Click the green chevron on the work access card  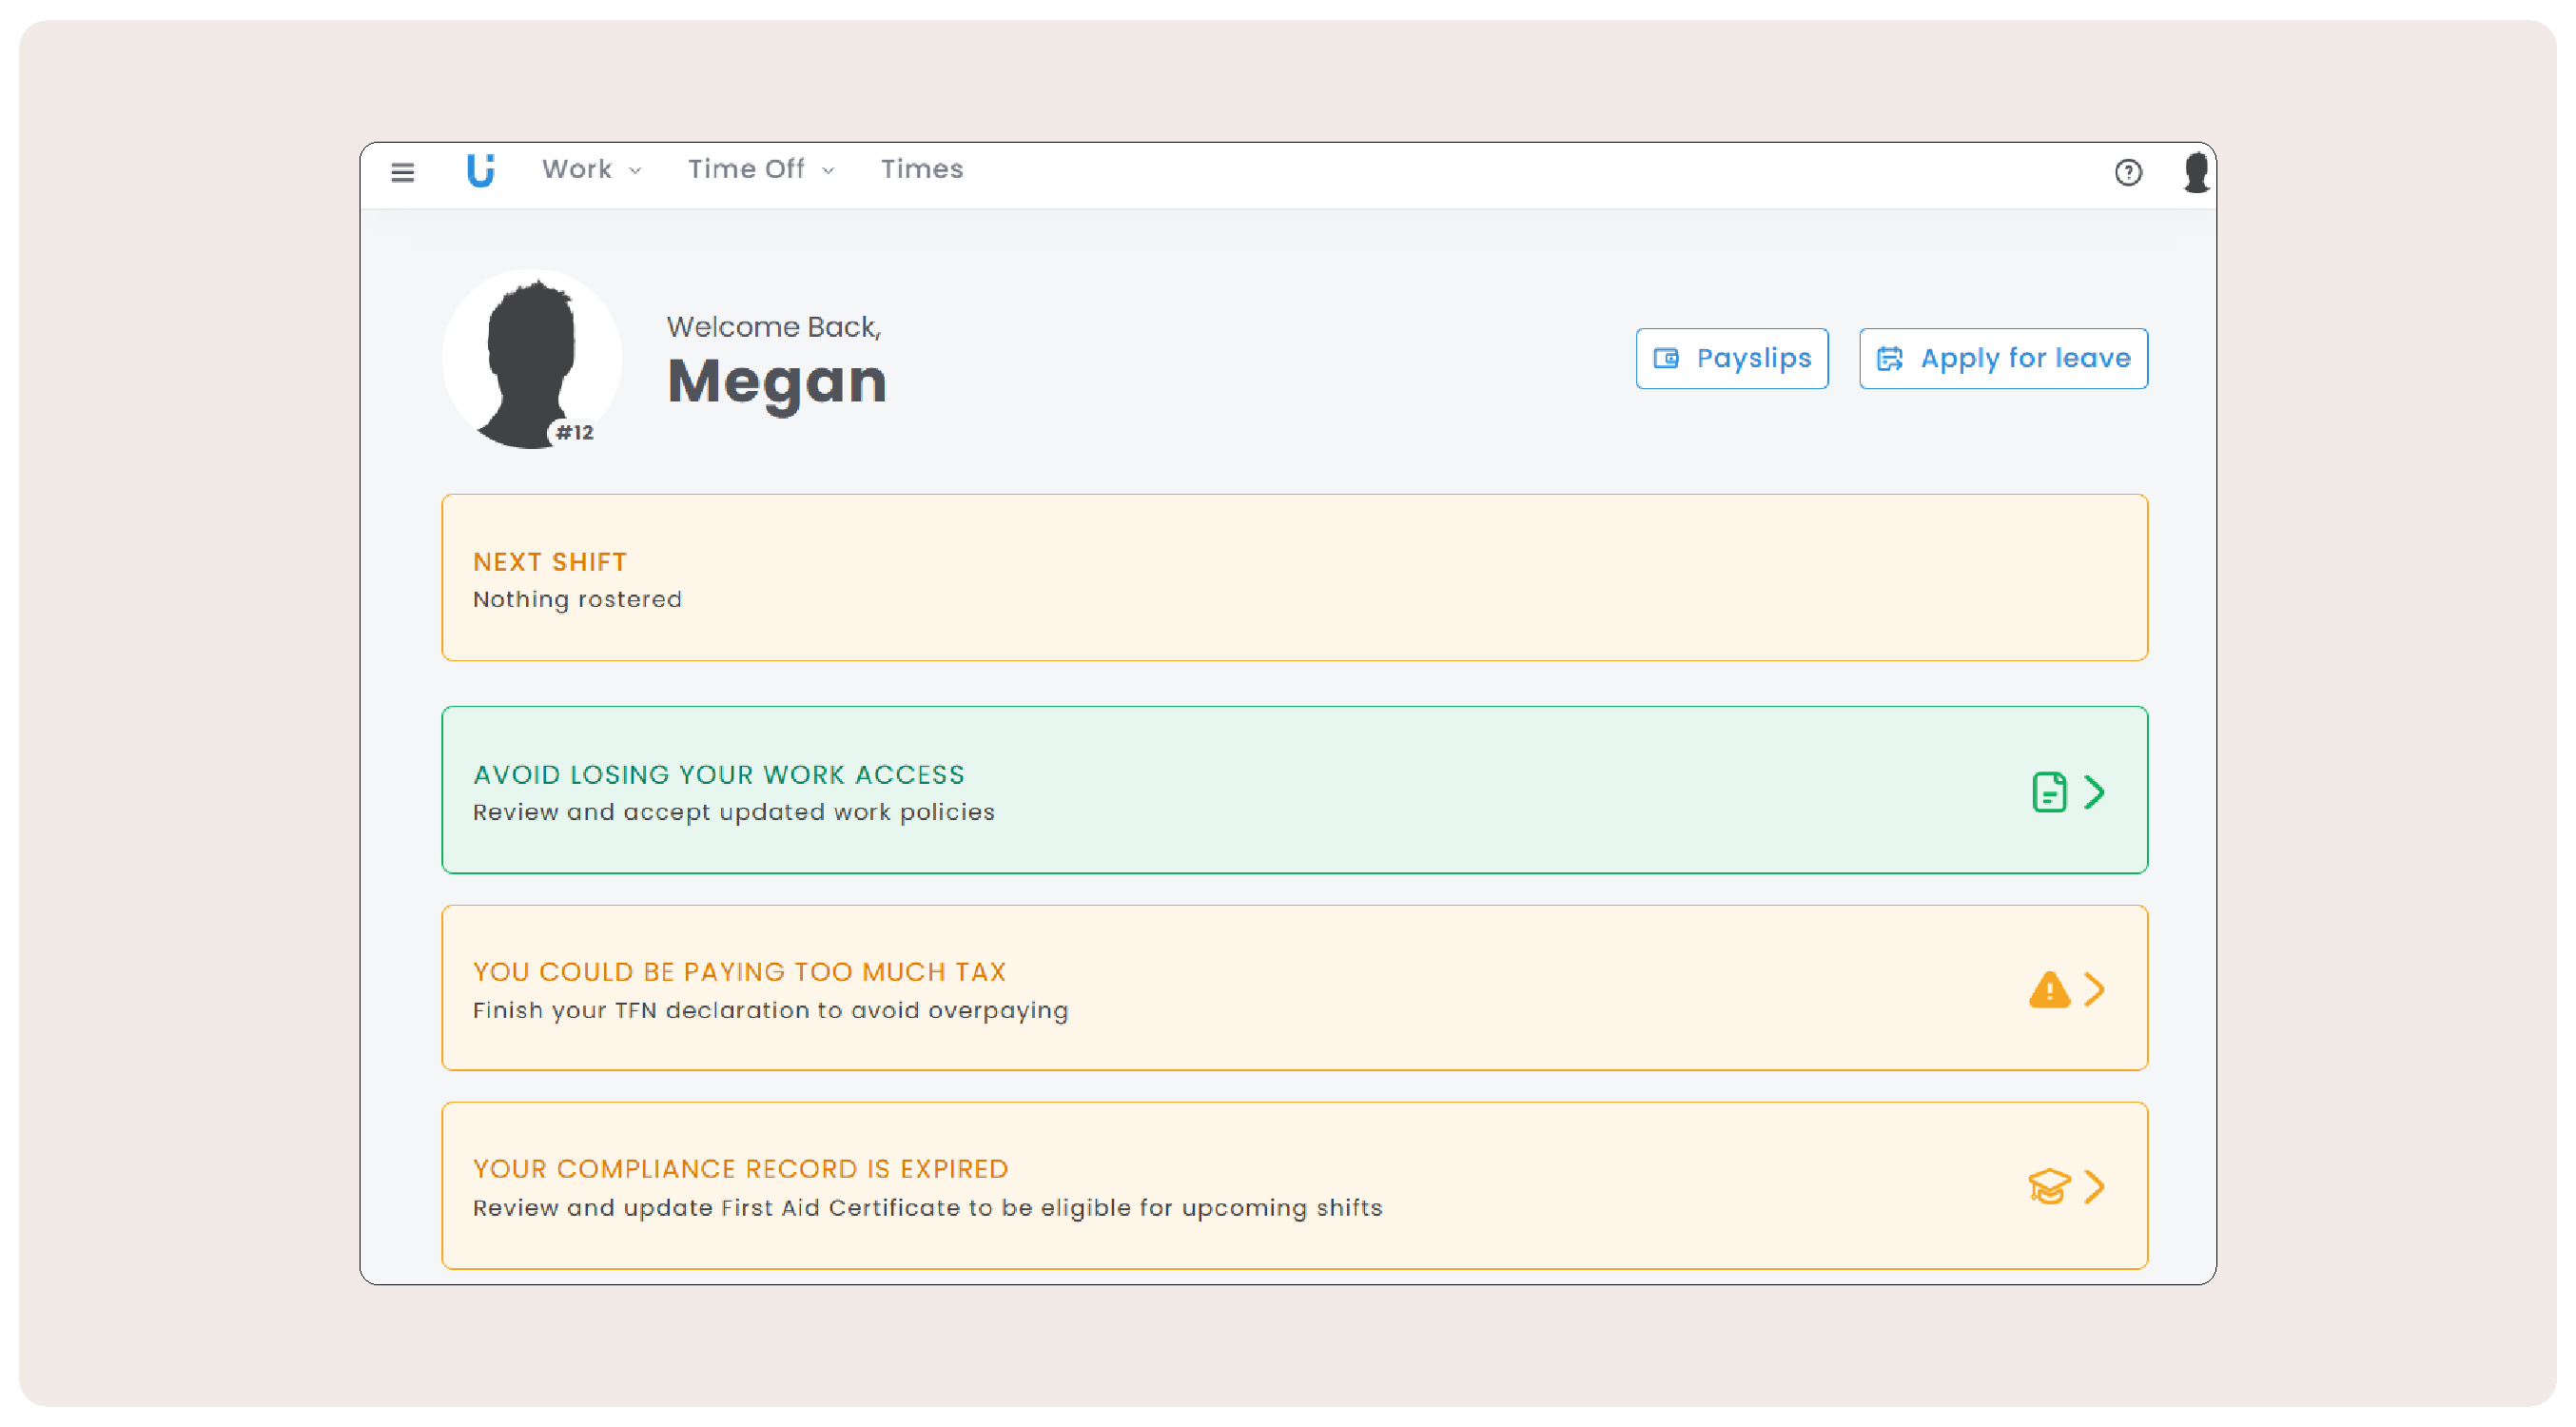pos(2095,792)
